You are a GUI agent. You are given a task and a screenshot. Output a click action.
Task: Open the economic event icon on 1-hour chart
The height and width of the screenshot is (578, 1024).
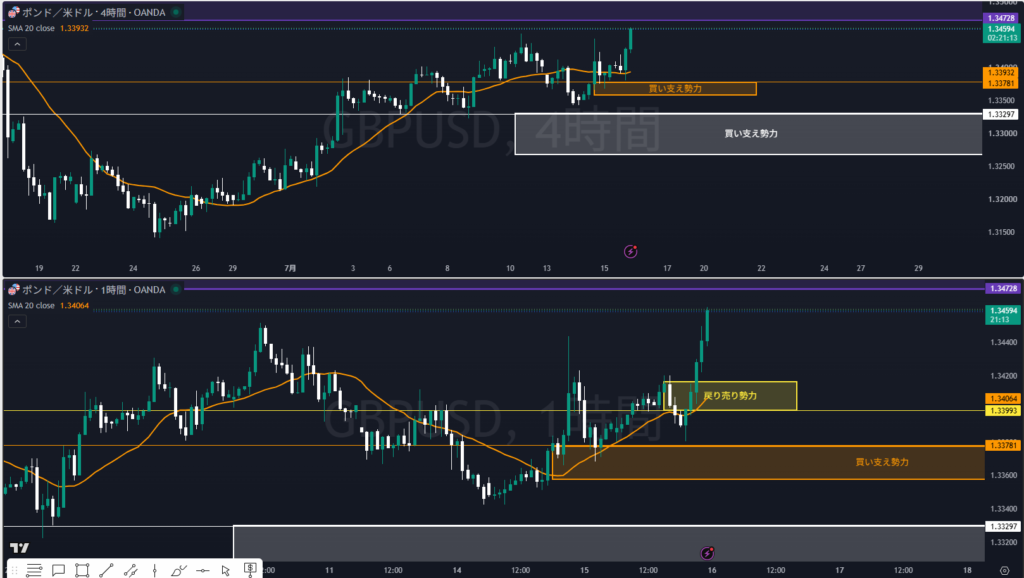click(x=707, y=553)
